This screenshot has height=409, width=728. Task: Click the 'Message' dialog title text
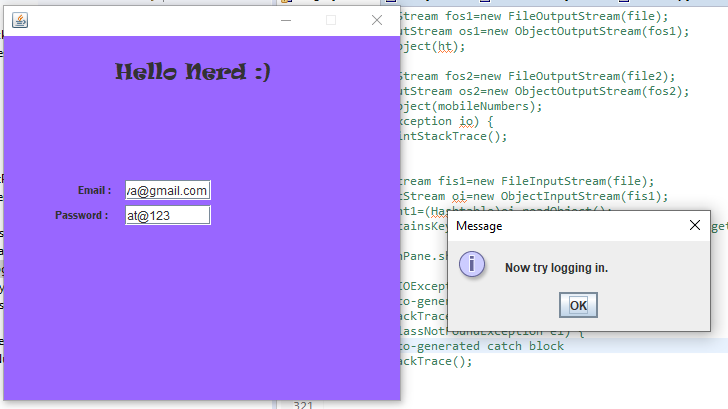click(x=479, y=226)
